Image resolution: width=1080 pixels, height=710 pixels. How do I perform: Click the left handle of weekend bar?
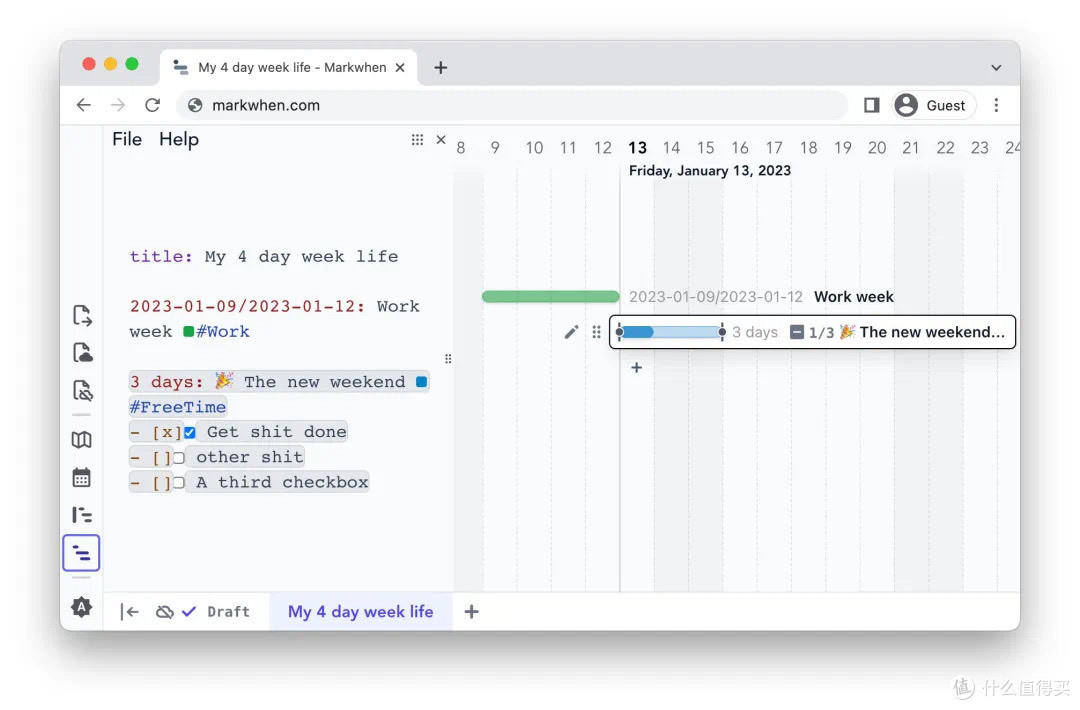[619, 333]
